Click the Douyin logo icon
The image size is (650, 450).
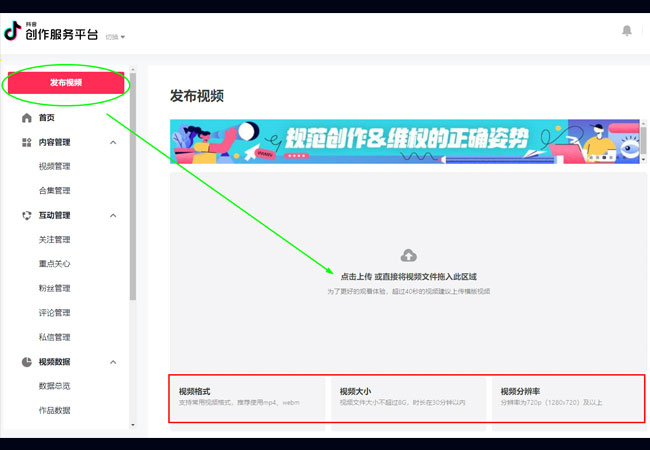click(x=12, y=32)
